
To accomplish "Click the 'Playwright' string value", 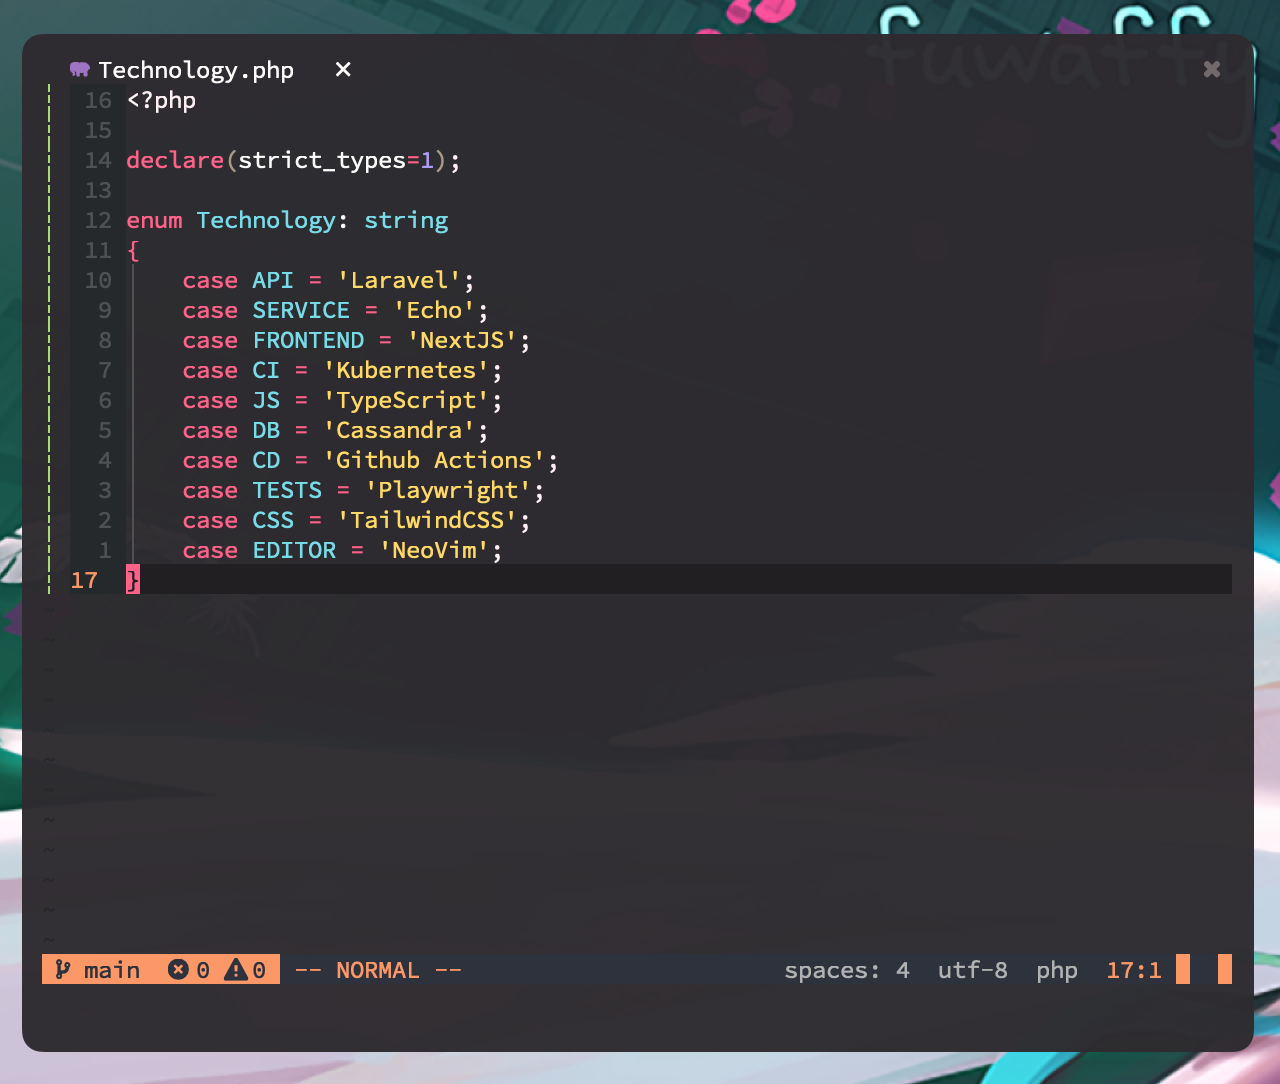I will 448,490.
